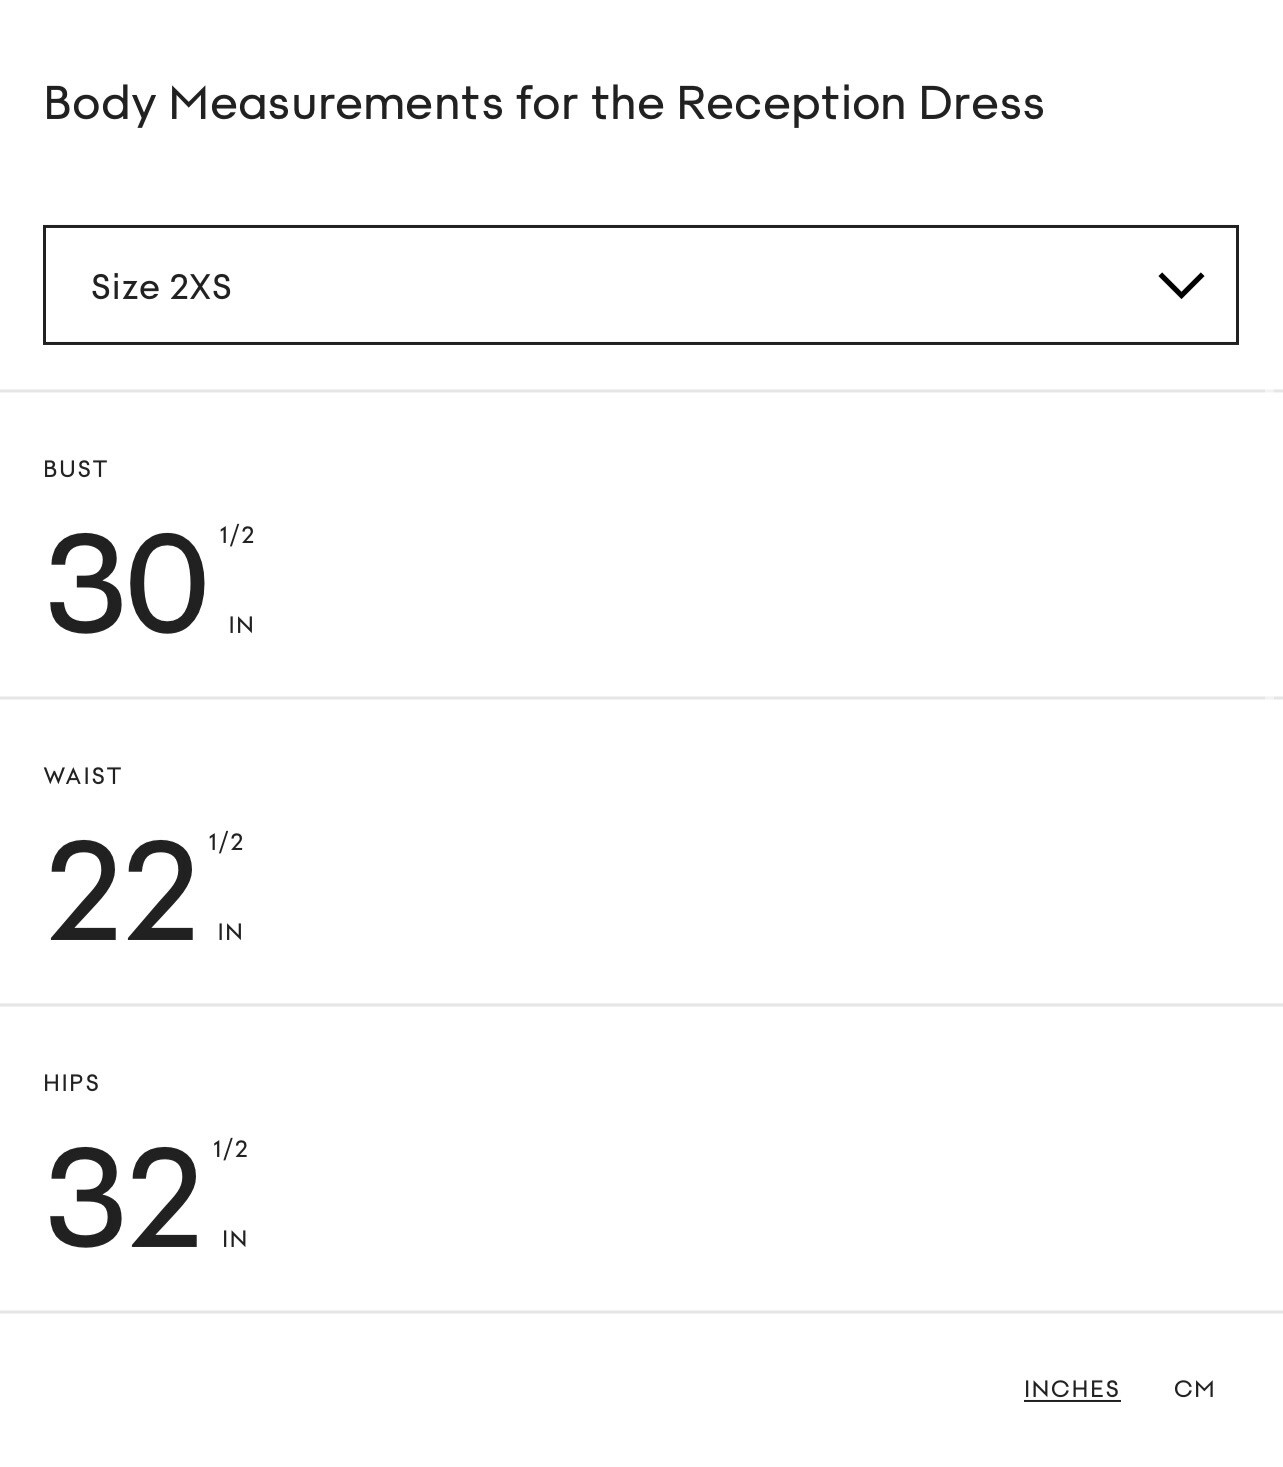The image size is (1283, 1467).
Task: Click the waist value 22
Action: click(121, 892)
